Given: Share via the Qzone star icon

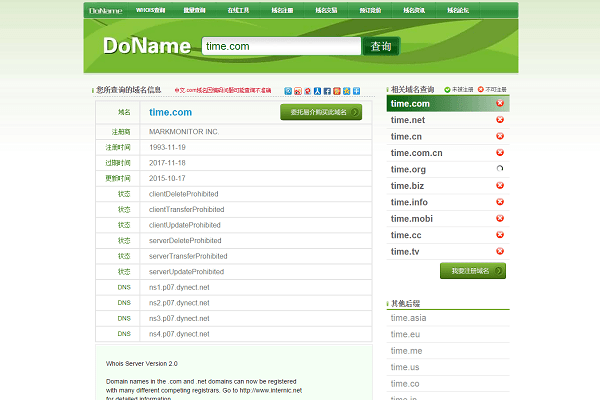Looking at the screenshot, I should point(346,91).
